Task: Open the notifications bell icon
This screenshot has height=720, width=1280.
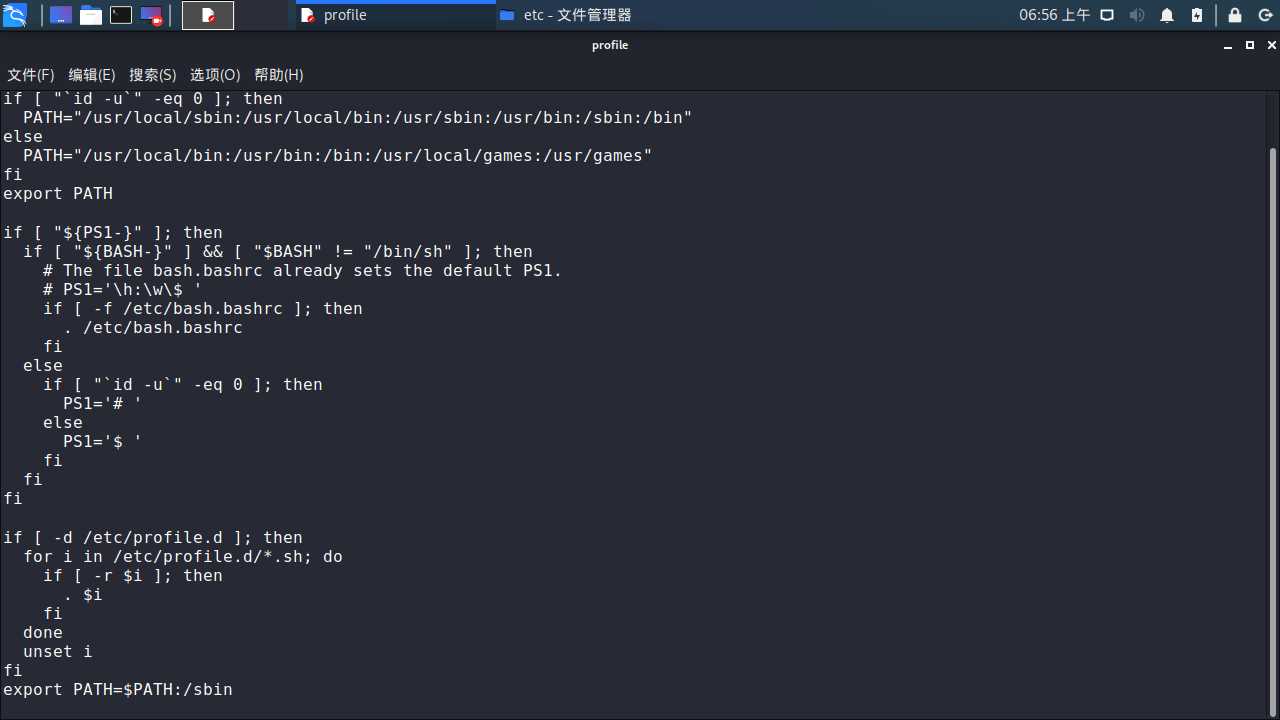Action: 1167,15
